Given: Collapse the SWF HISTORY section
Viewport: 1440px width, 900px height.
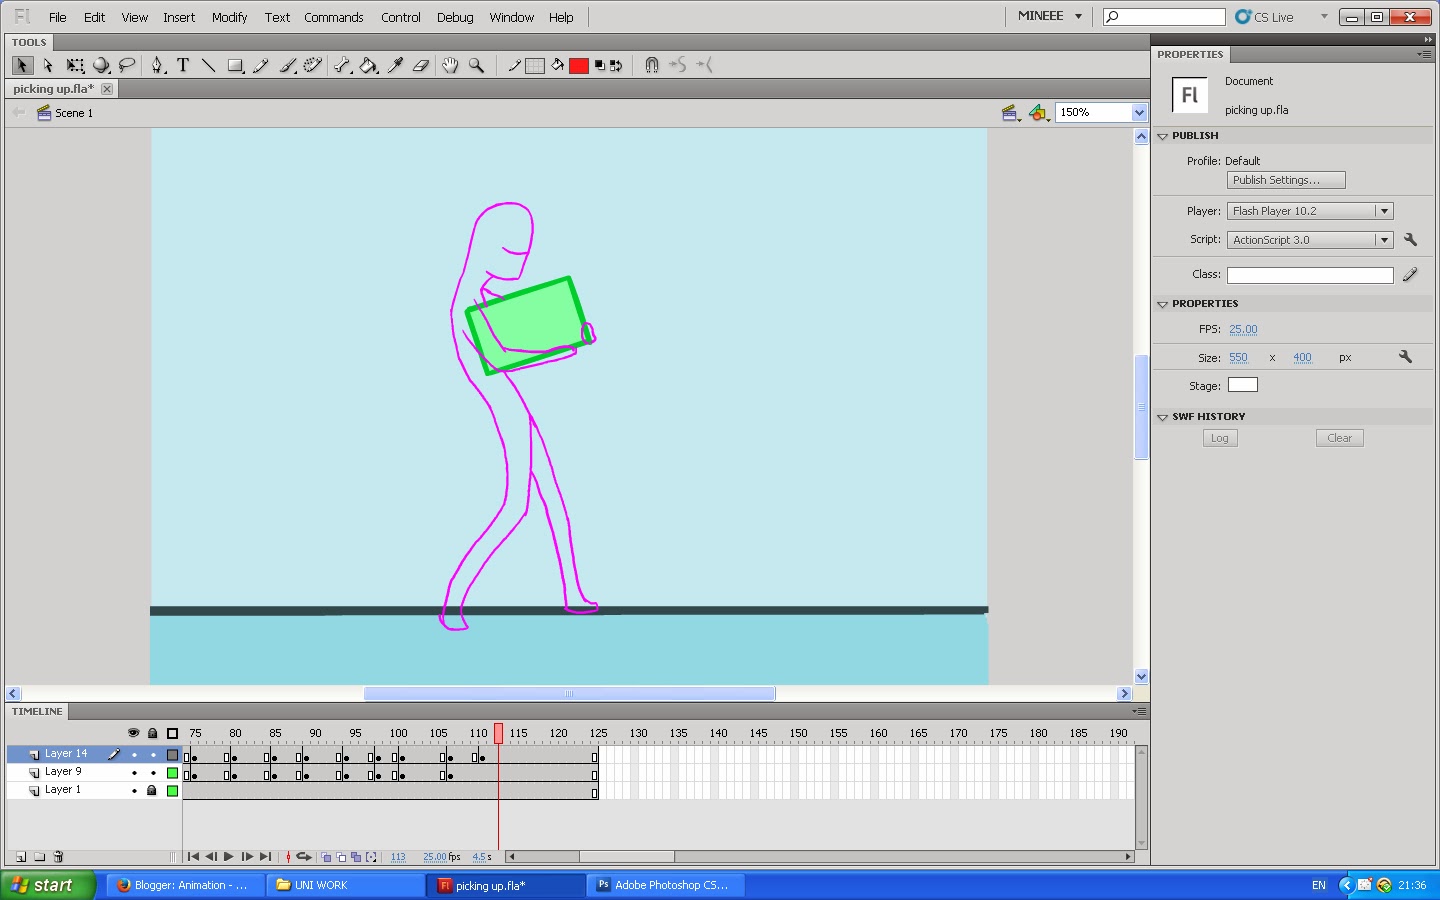Looking at the screenshot, I should 1163,417.
